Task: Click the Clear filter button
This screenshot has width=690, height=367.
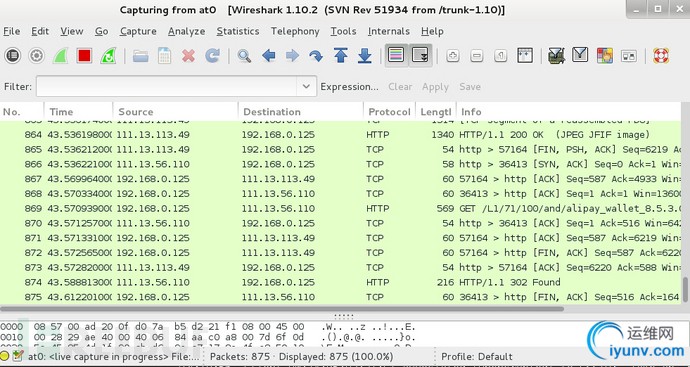Action: [x=400, y=87]
